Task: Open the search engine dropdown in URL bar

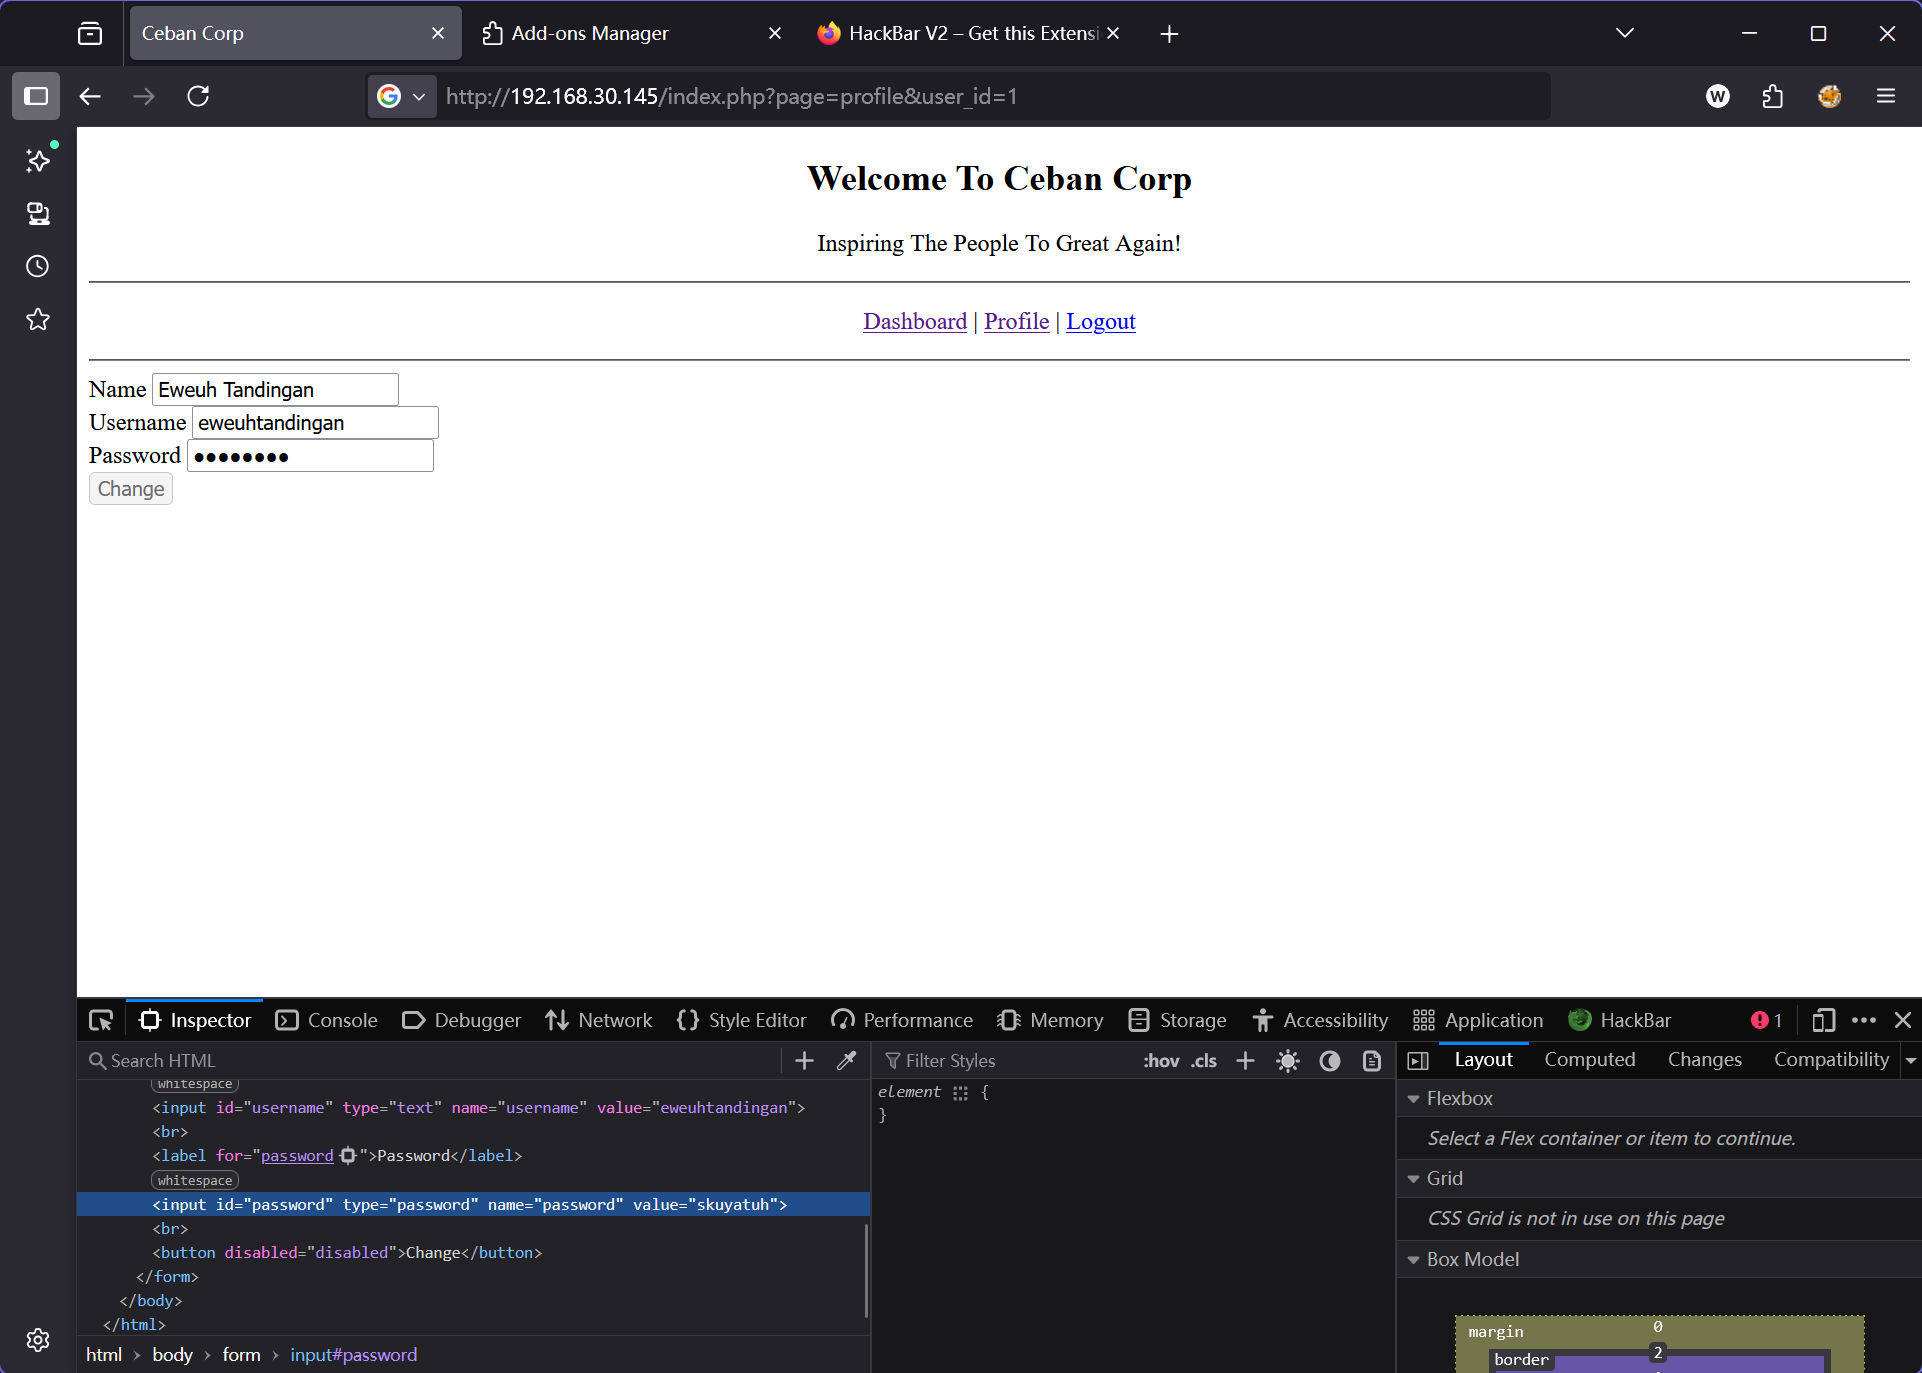Action: (x=402, y=96)
